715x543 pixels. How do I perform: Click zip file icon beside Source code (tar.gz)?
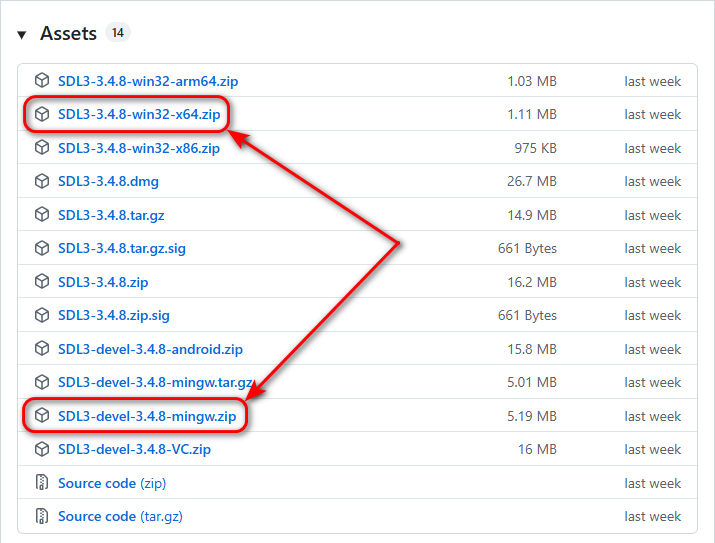42,516
